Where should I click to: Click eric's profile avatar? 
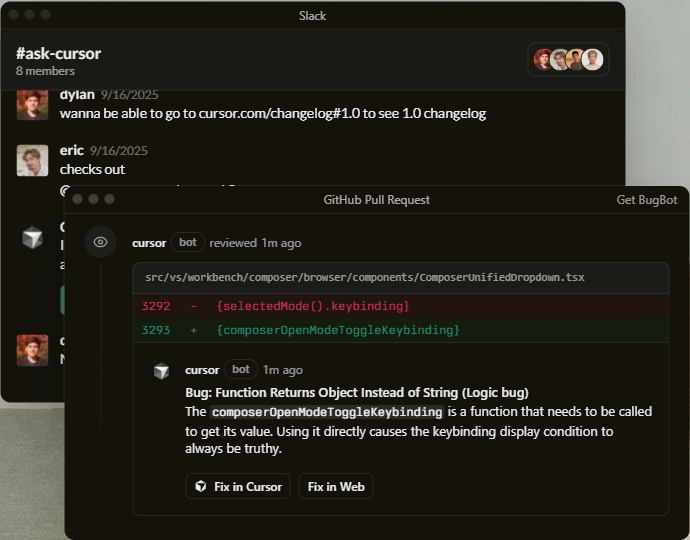33,160
